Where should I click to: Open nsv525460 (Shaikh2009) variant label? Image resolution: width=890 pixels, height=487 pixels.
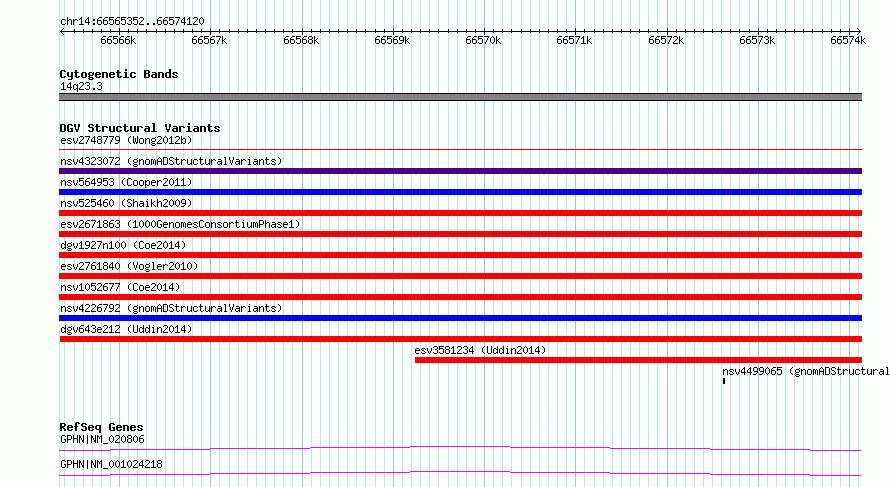pyautogui.click(x=126, y=203)
